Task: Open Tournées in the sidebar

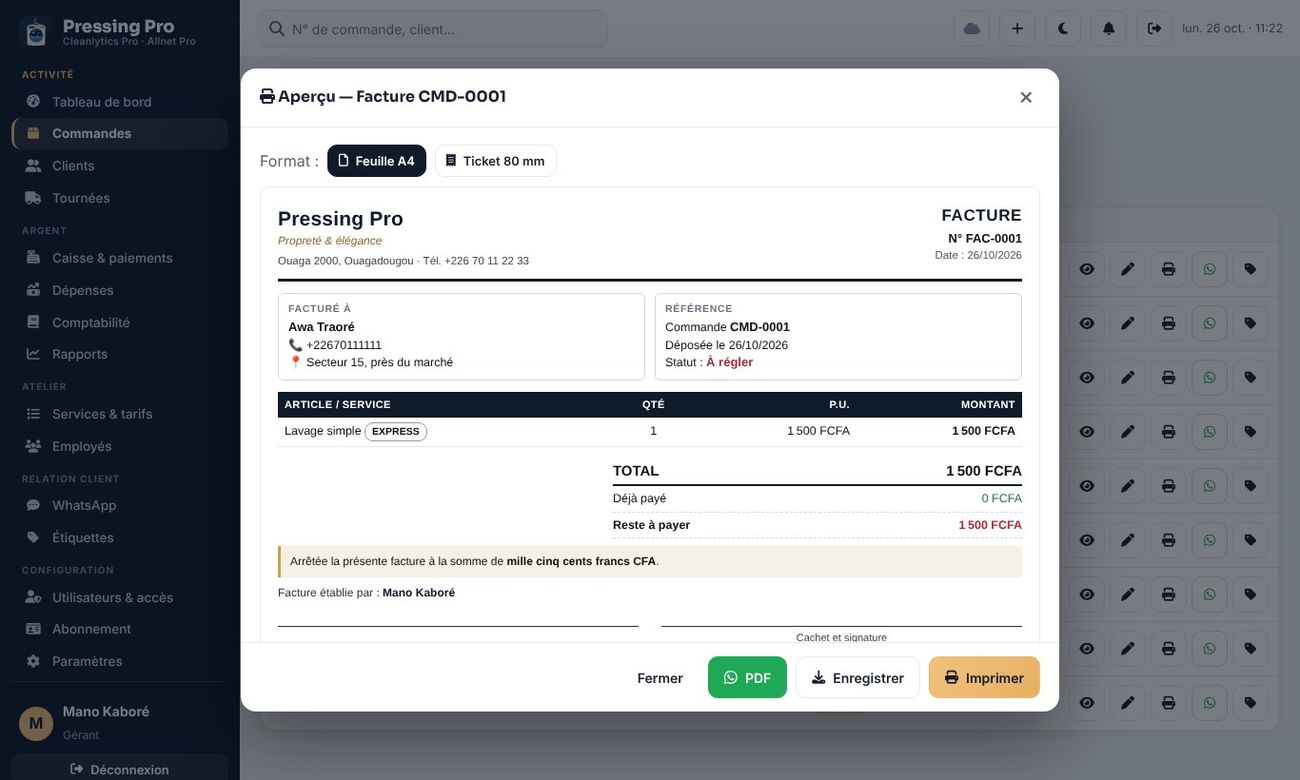Action: tap(120, 197)
